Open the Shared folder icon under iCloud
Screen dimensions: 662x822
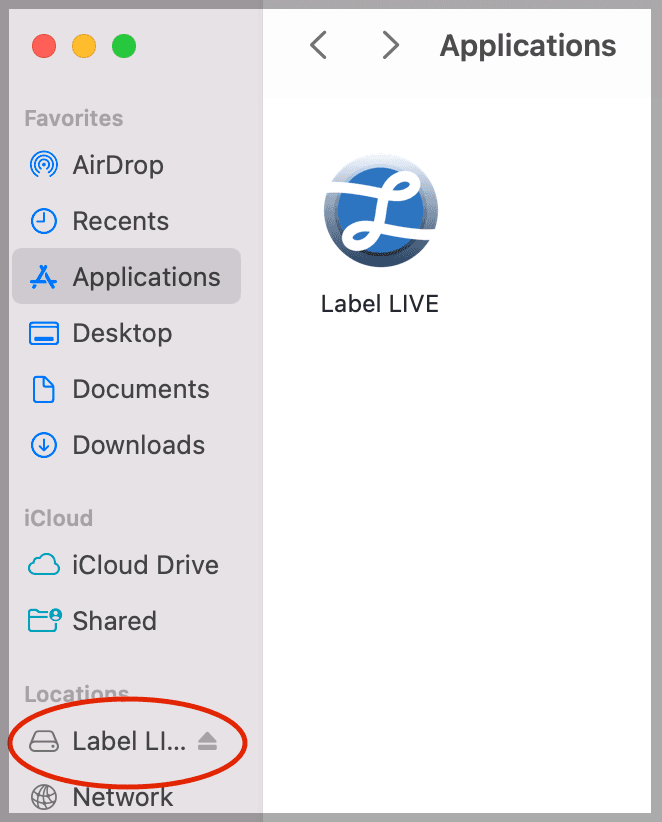(43, 621)
